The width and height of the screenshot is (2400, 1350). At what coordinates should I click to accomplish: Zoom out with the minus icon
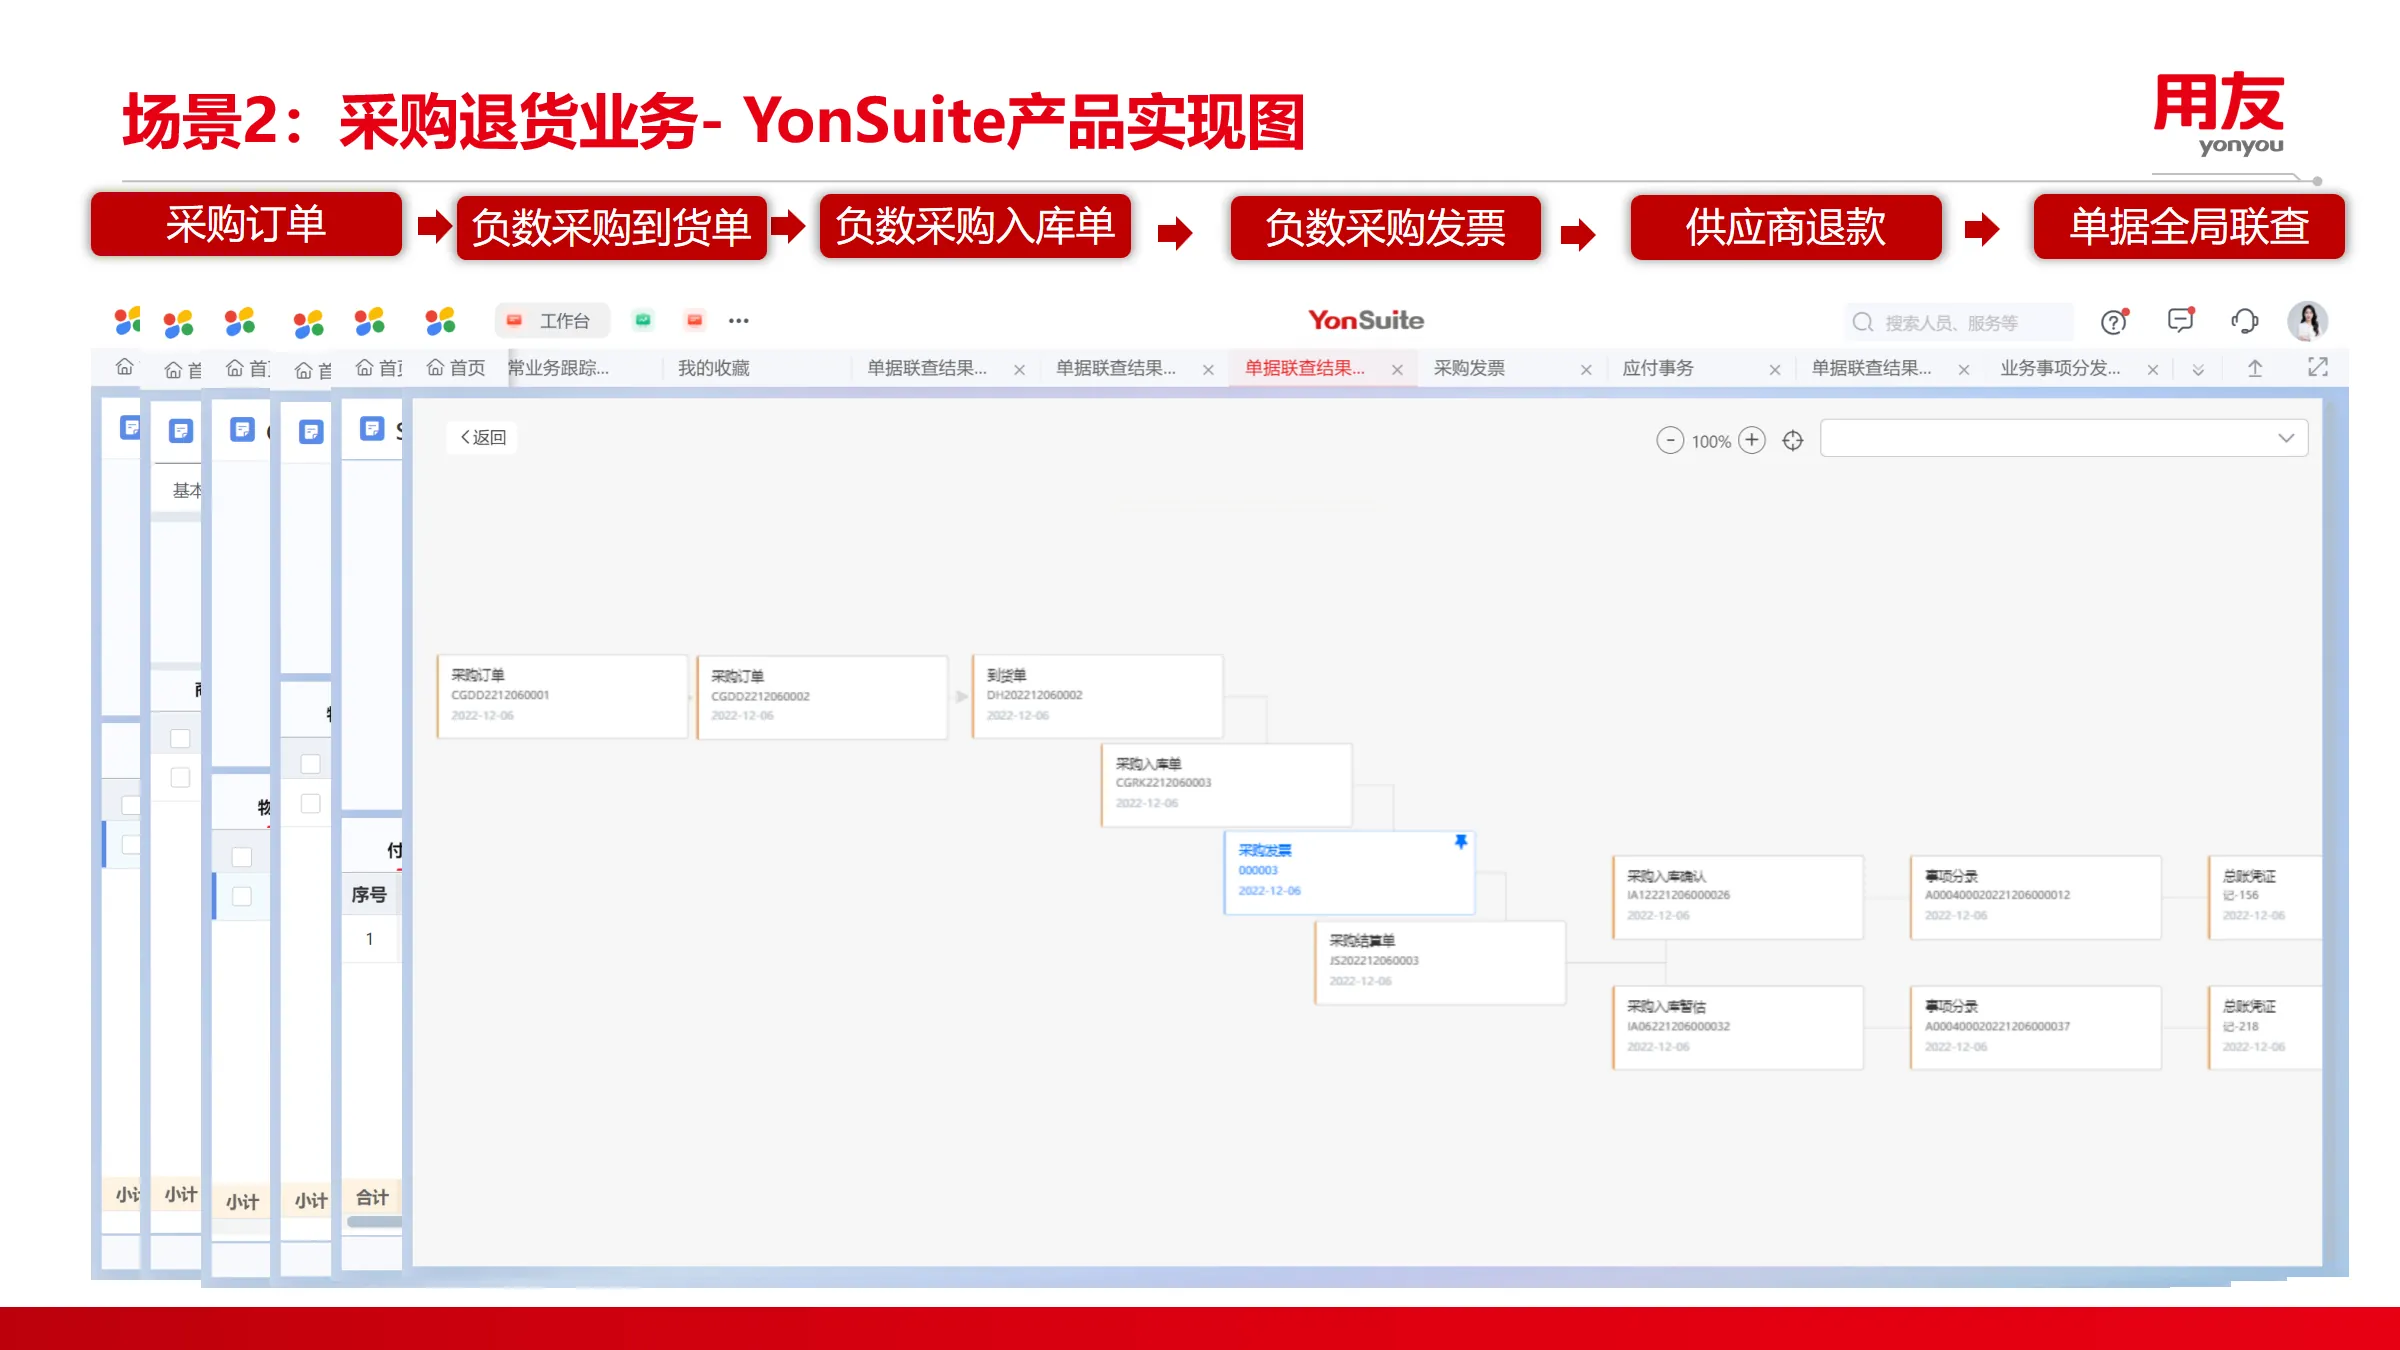click(x=1669, y=440)
